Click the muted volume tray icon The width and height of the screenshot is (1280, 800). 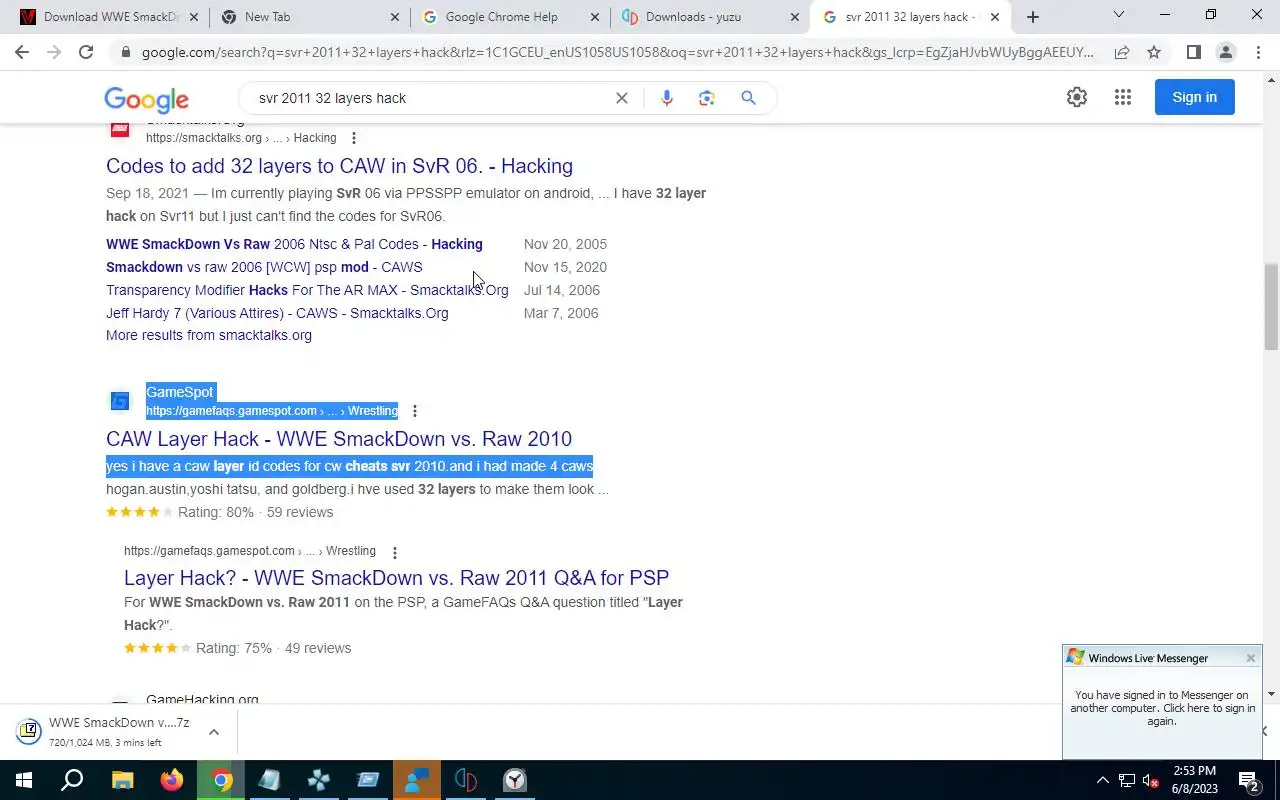coord(1151,780)
